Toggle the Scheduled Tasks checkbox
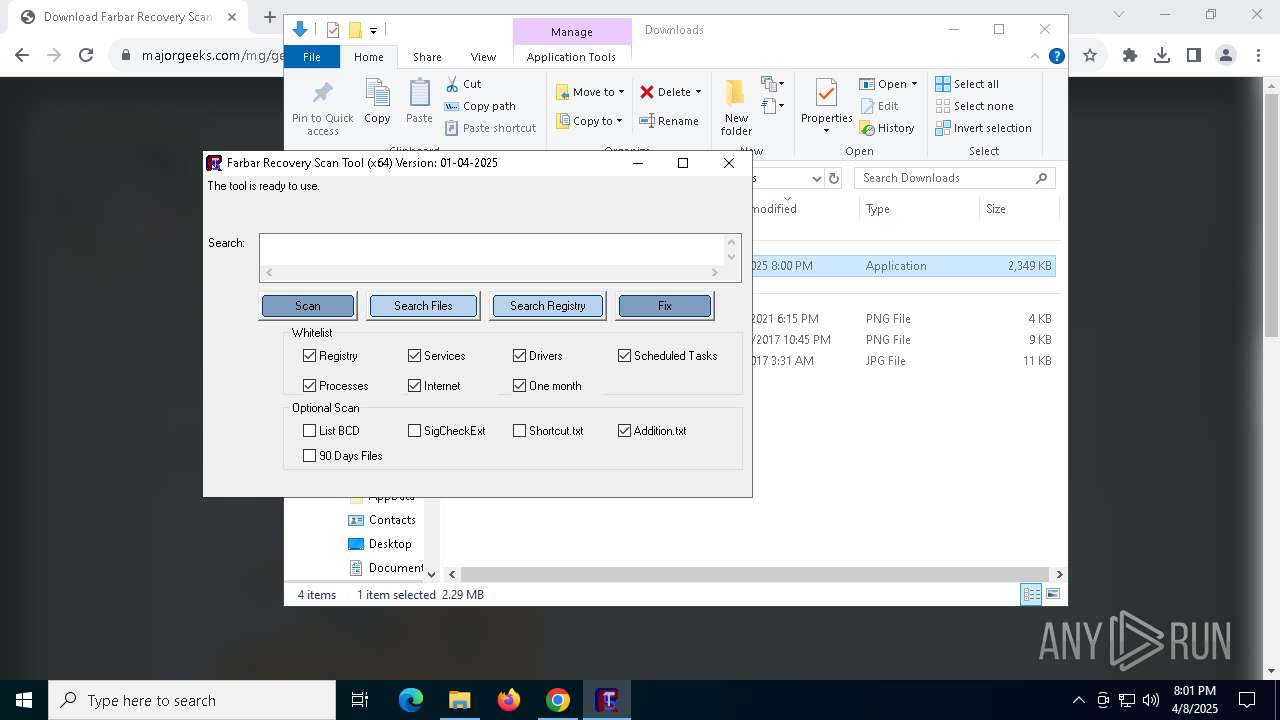The image size is (1280, 720). point(624,356)
